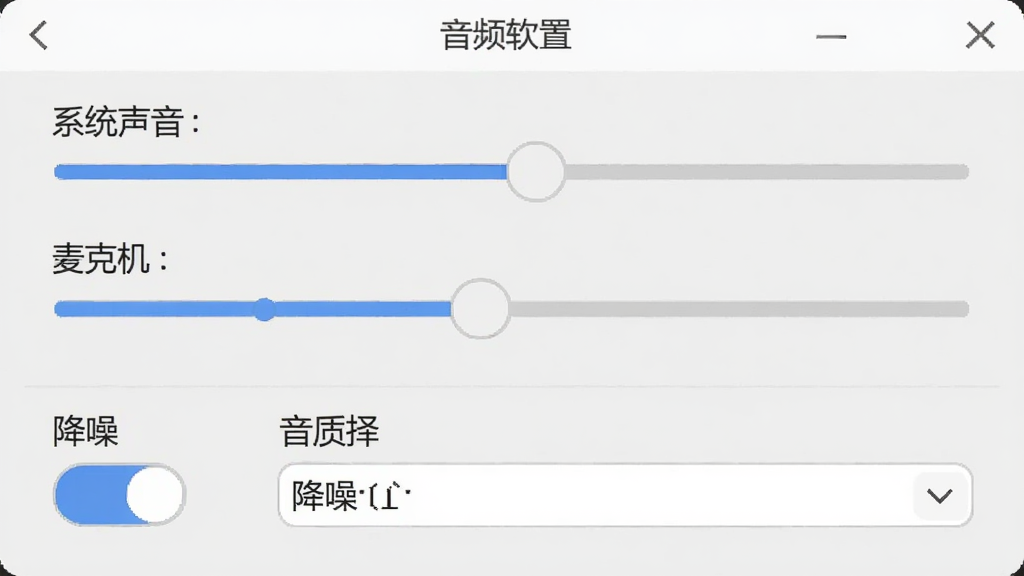Viewport: 1024px width, 576px height.
Task: Click blue filled part of 系统声音 slider
Action: [280, 172]
